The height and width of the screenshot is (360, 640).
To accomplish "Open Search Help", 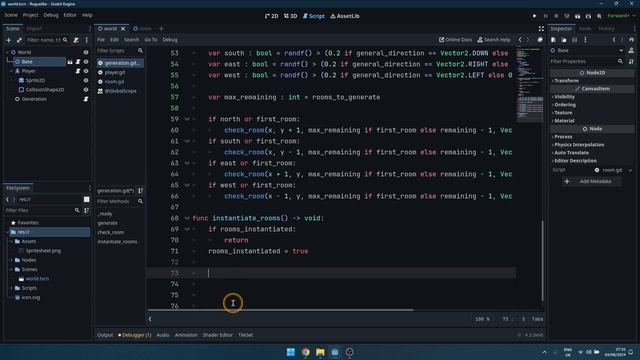I will 494,40.
